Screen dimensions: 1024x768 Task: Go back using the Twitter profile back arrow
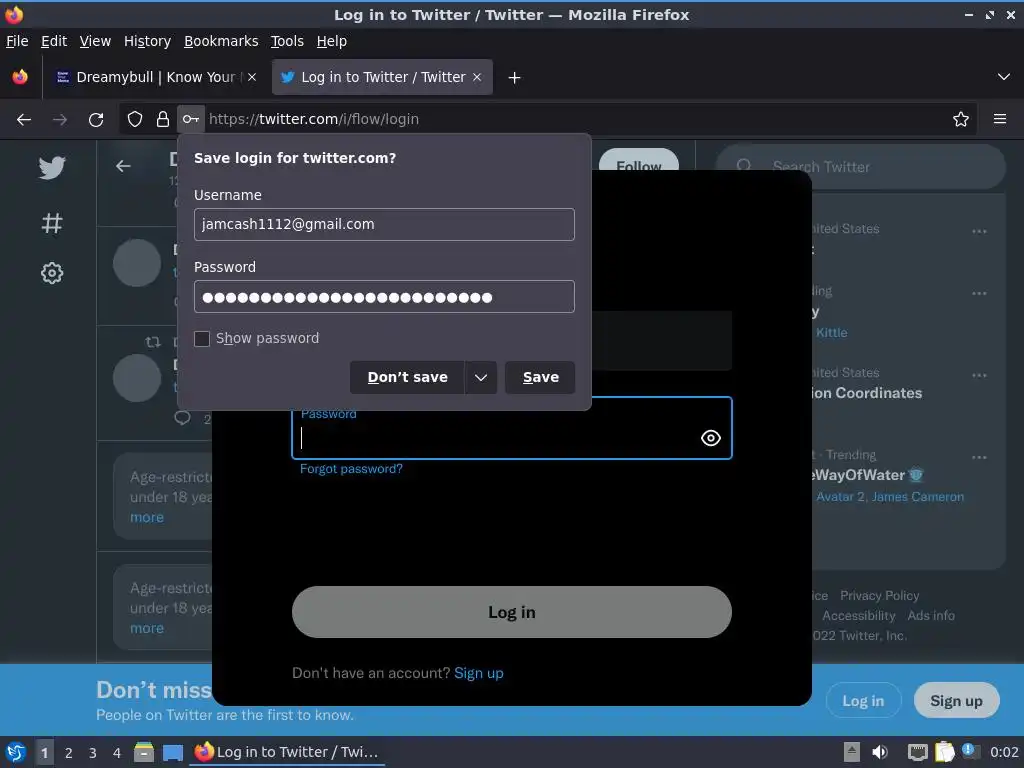pyautogui.click(x=123, y=167)
